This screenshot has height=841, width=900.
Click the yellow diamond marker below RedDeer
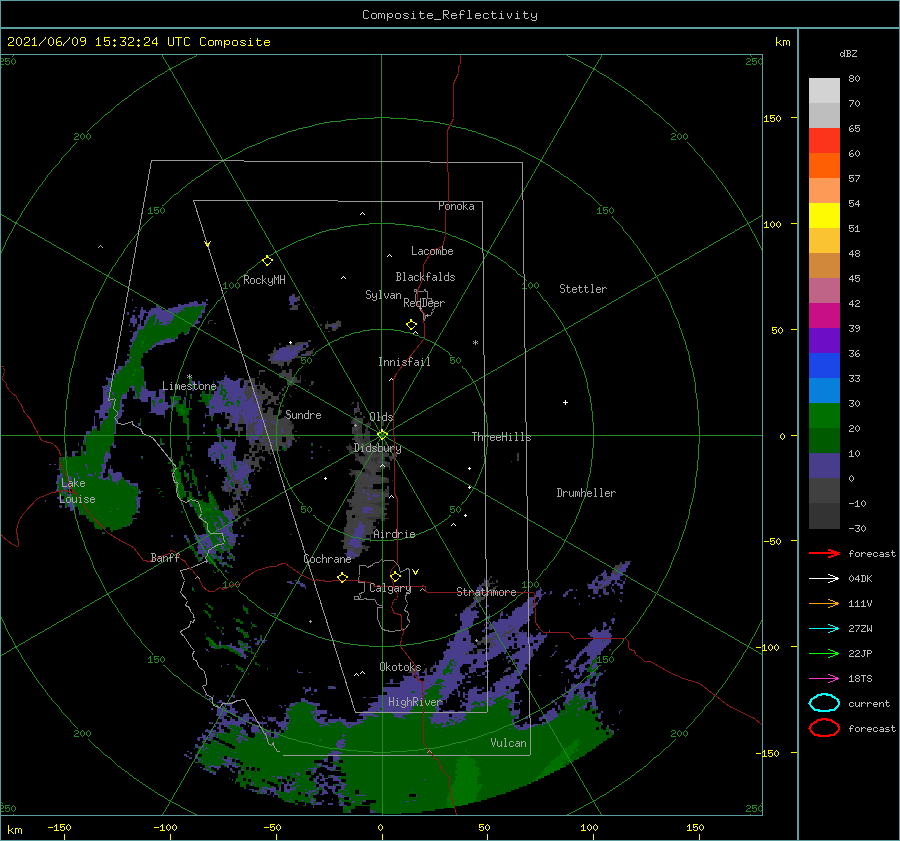(x=411, y=324)
